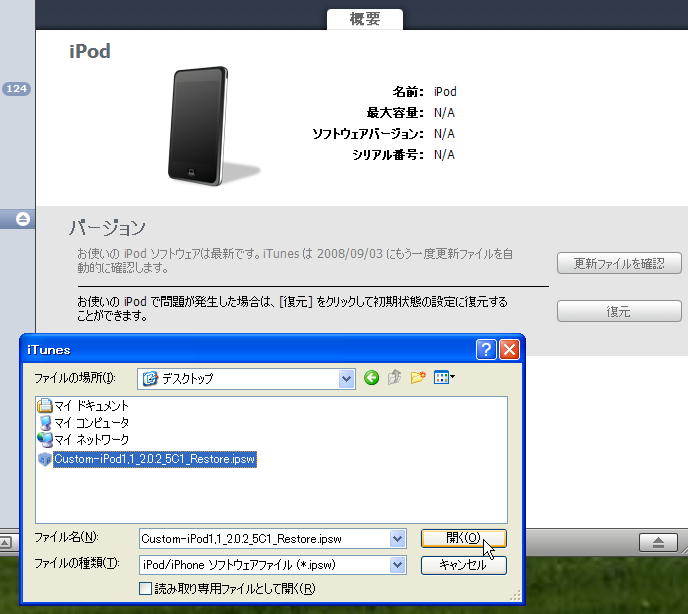Switch to the 概要 tab
Image resolution: width=688 pixels, height=614 pixels.
pos(365,19)
